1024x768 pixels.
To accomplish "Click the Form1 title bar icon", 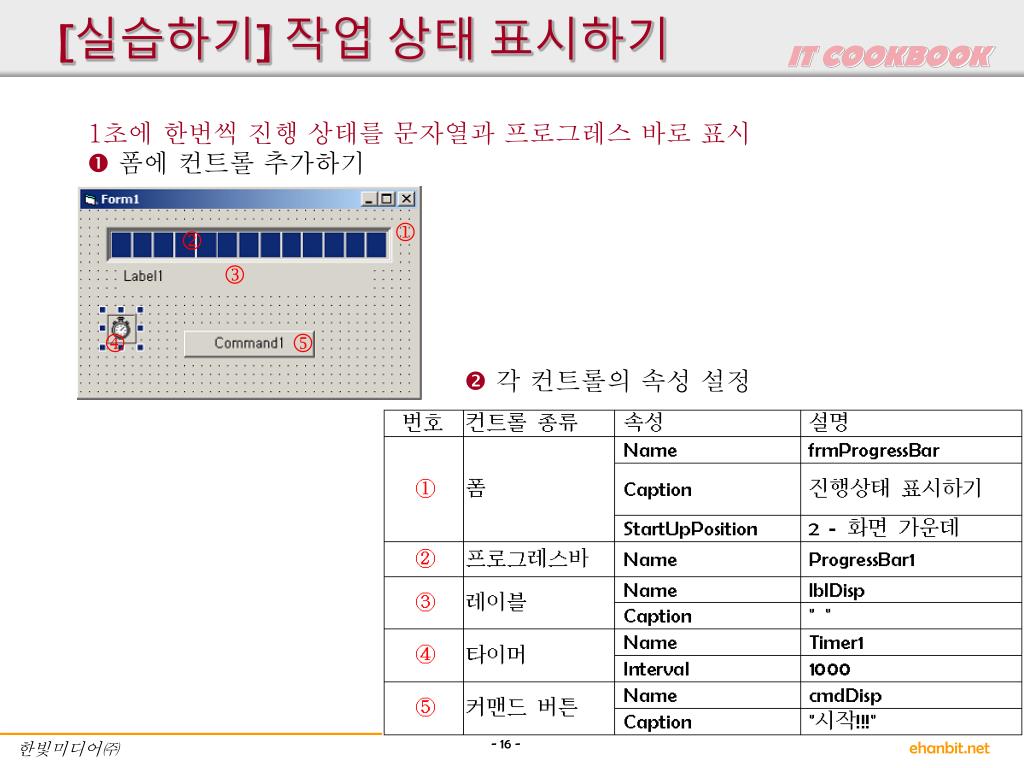I will click(x=91, y=199).
